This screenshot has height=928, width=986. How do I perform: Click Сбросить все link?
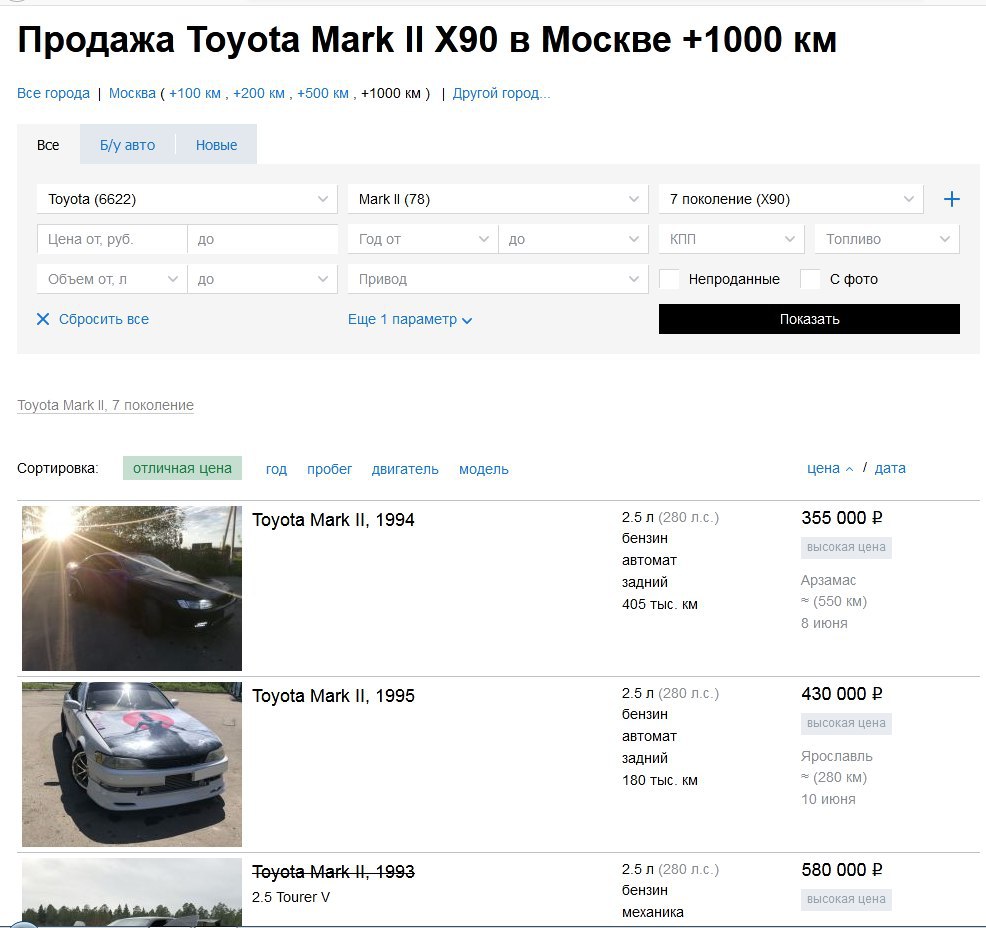coord(104,319)
